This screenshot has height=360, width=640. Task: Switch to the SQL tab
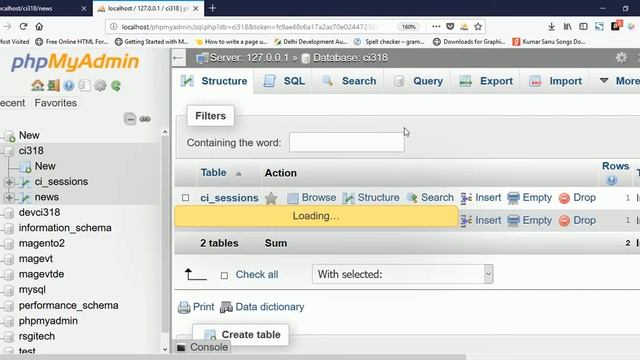tap(284, 81)
